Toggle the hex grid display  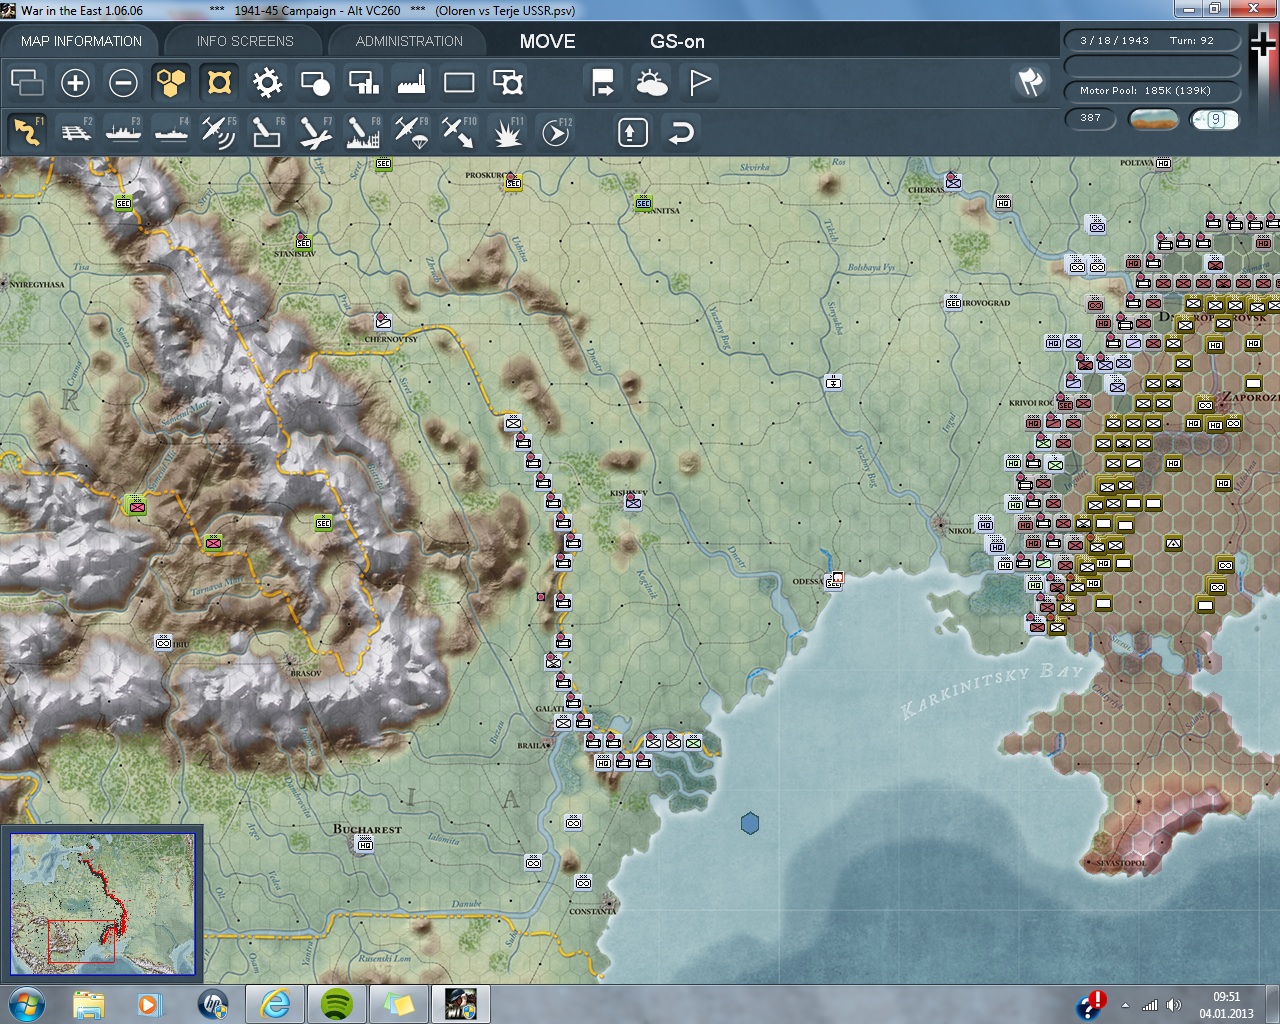point(171,82)
